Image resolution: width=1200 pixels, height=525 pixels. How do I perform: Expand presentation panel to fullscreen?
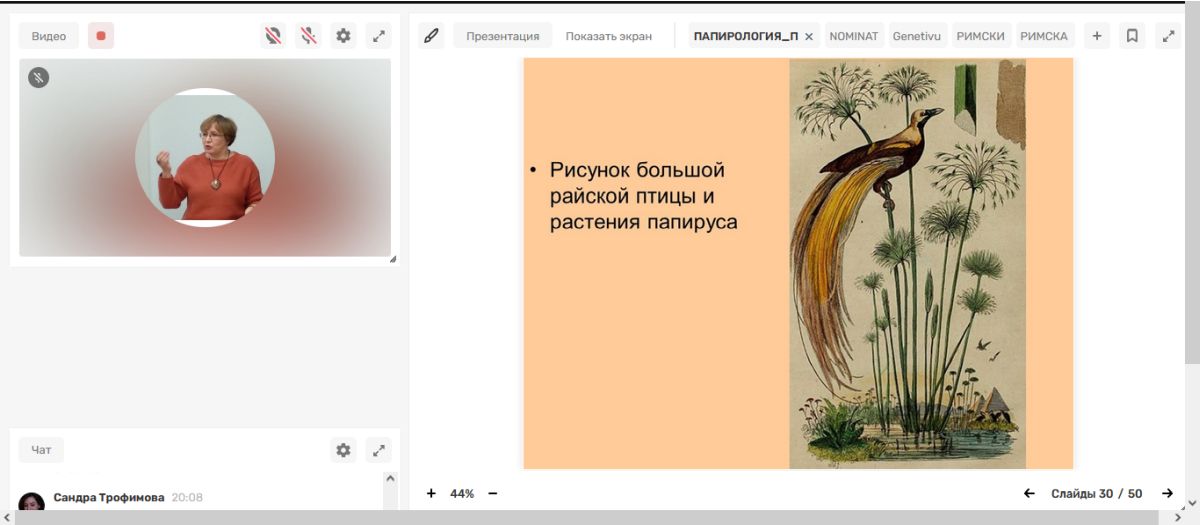[1168, 36]
